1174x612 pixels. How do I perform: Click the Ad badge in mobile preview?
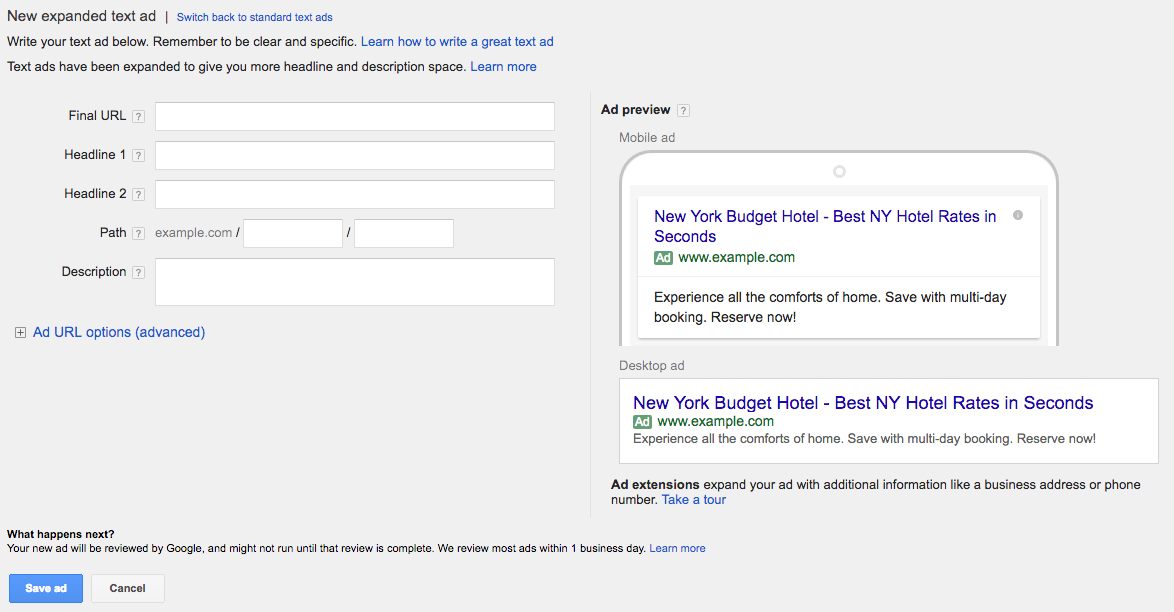pyautogui.click(x=663, y=258)
